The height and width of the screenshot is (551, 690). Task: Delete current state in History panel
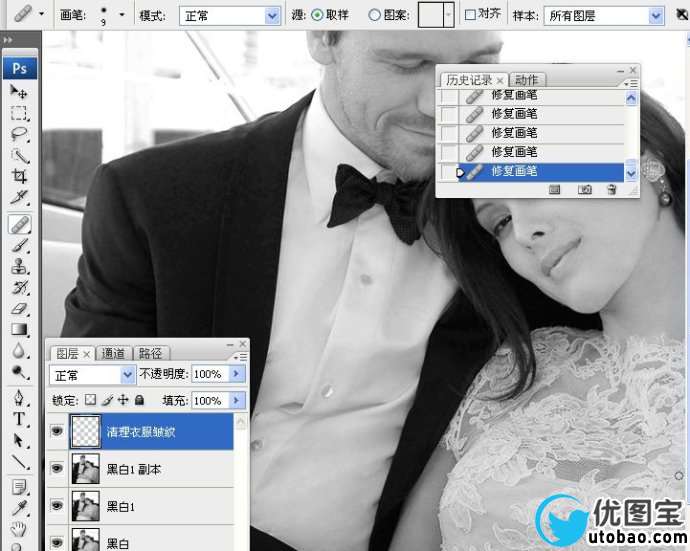click(612, 190)
